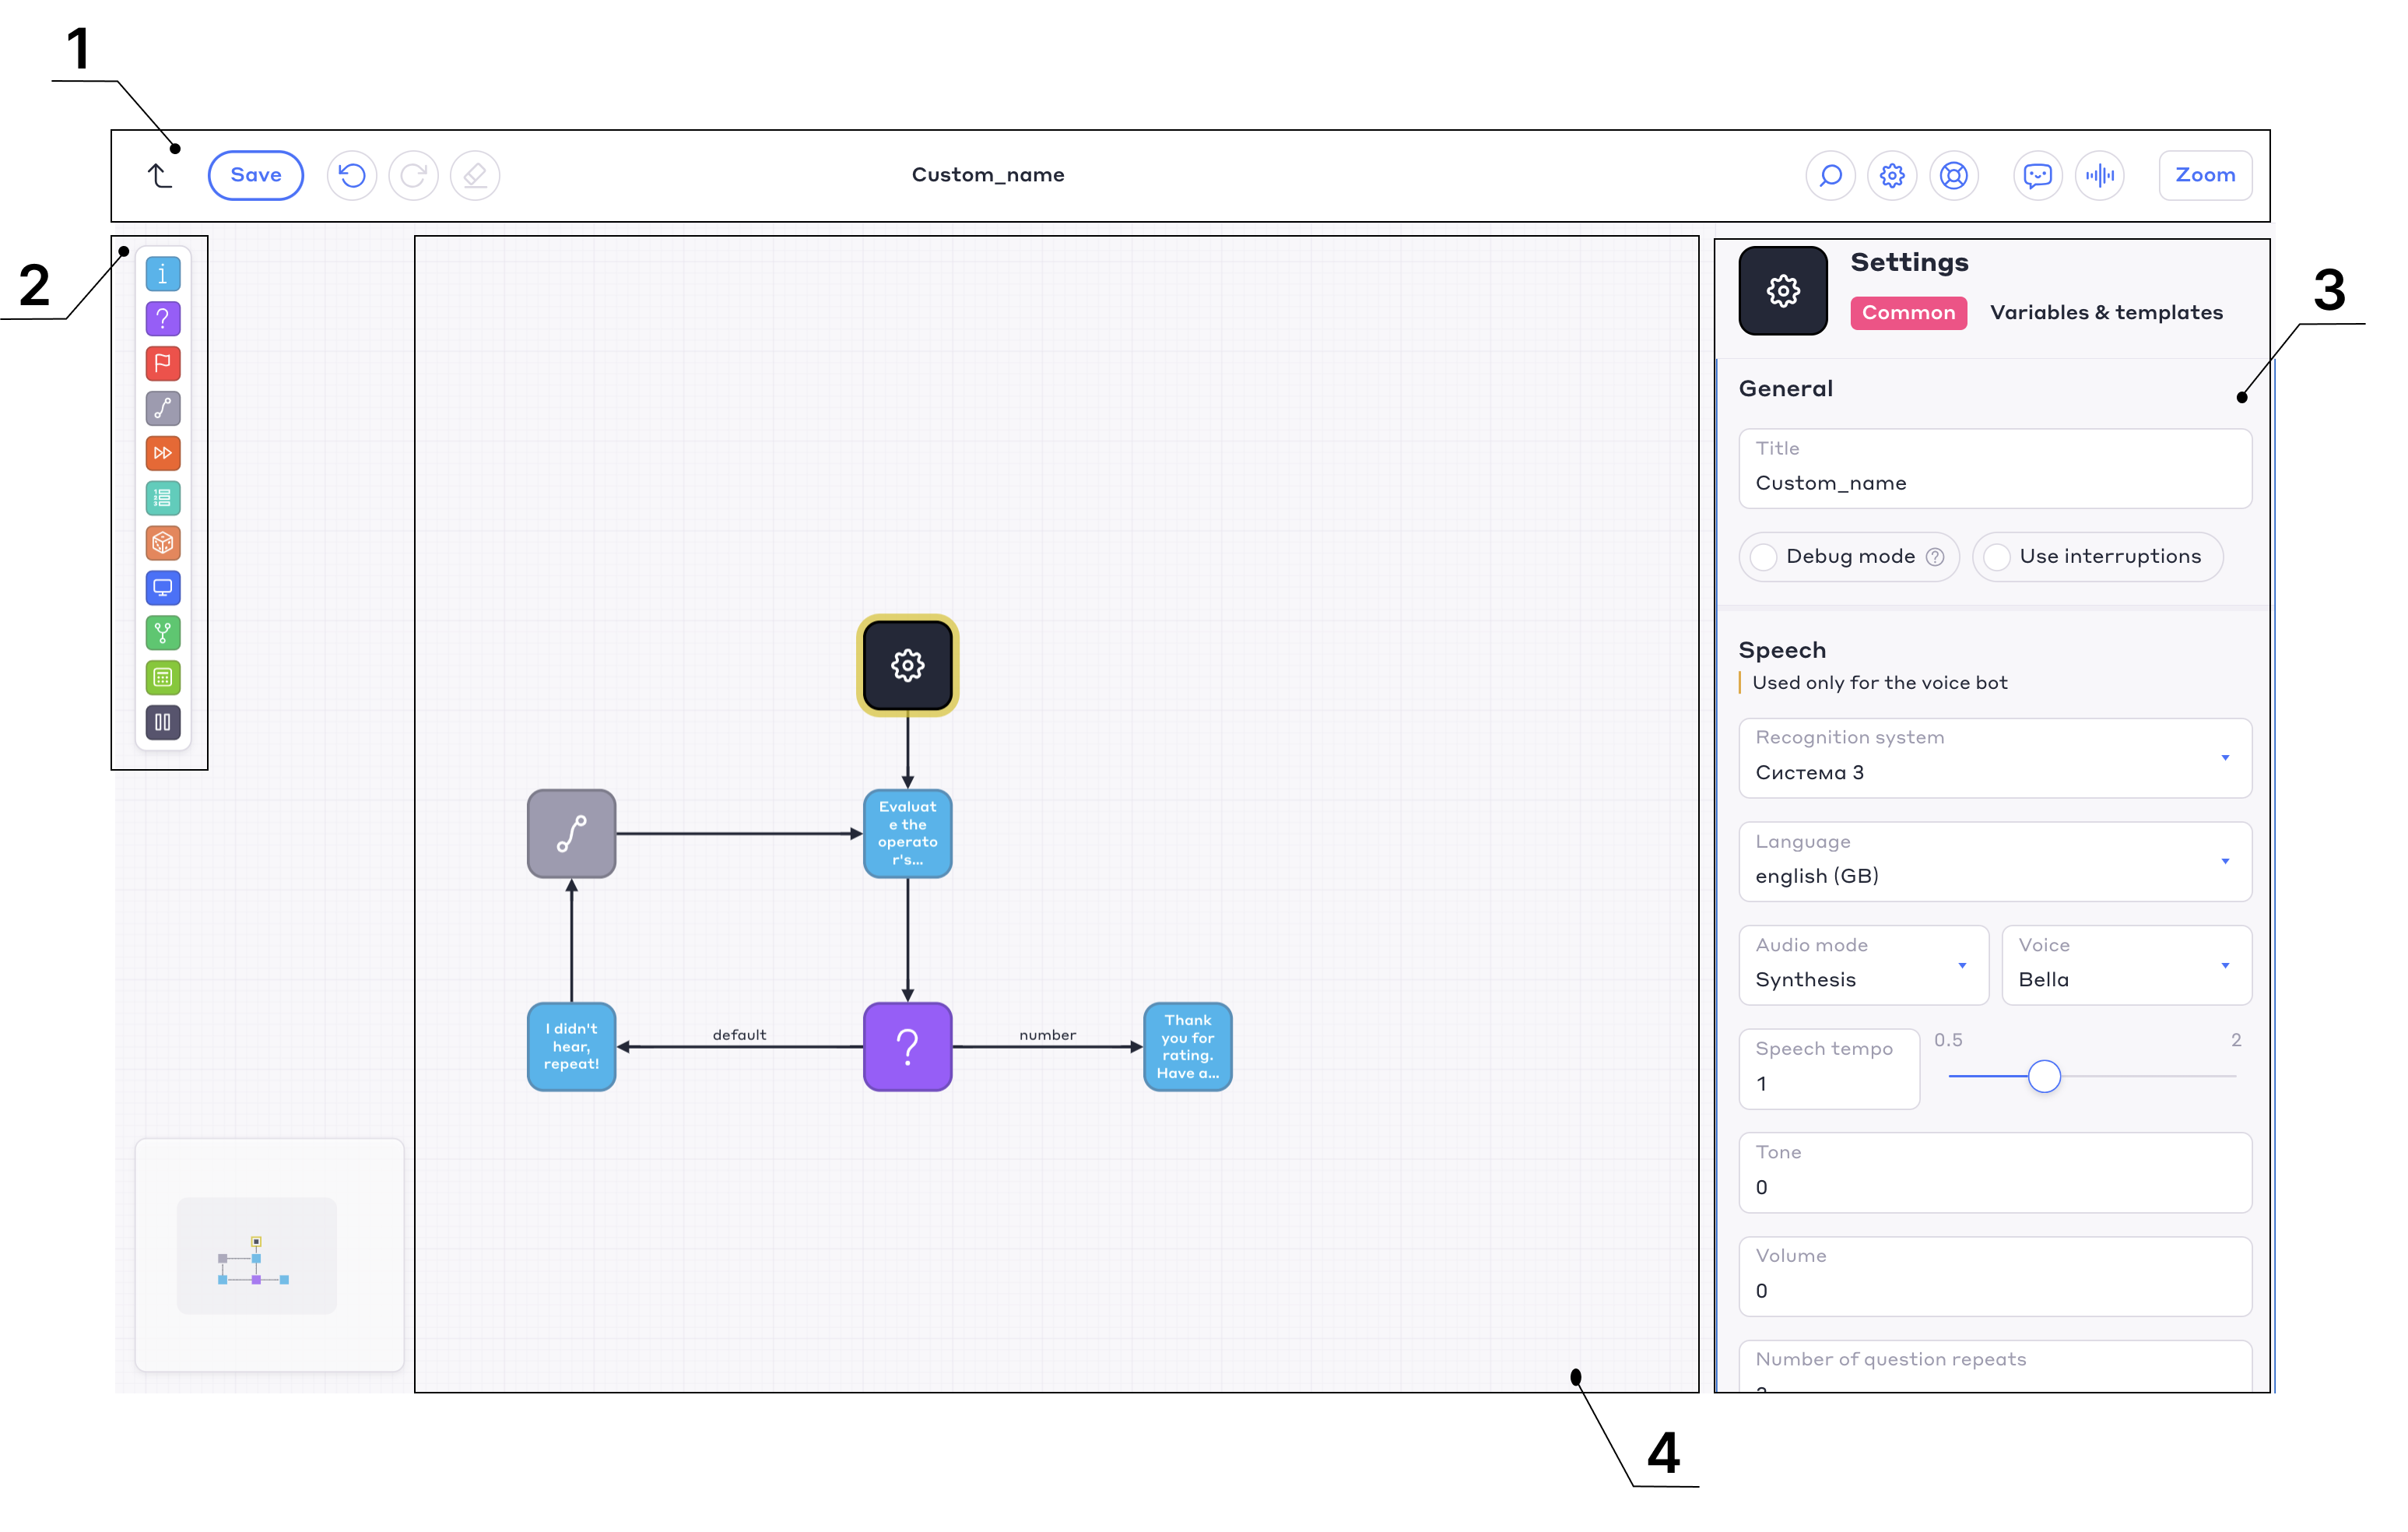Image resolution: width=2408 pixels, height=1532 pixels.
Task: Select the purple question block in left palette
Action: [x=163, y=319]
